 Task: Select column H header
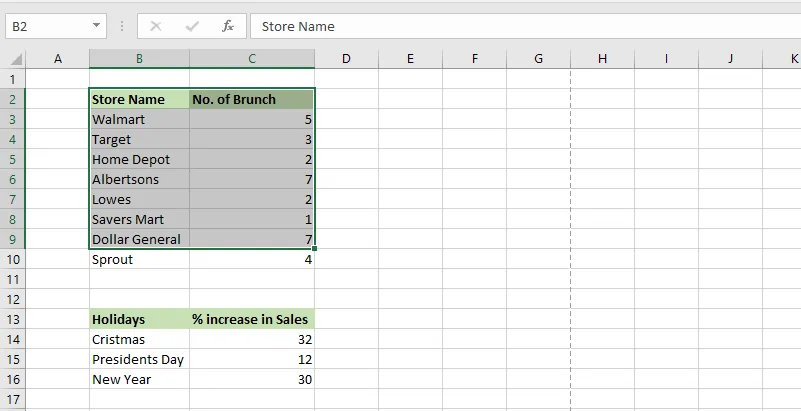point(602,59)
